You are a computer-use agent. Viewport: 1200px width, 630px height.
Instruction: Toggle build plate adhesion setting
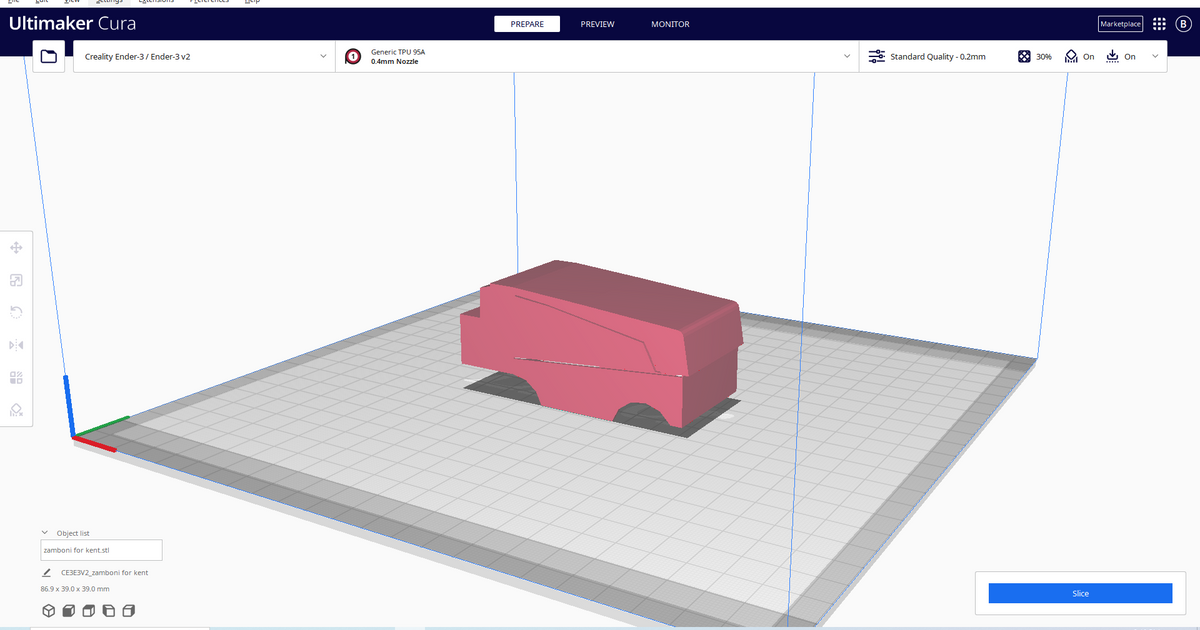[1122, 57]
